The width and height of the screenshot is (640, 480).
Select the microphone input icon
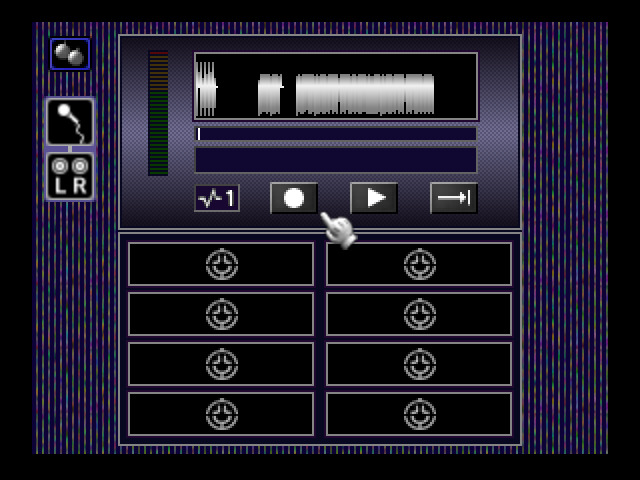[x=70, y=122]
